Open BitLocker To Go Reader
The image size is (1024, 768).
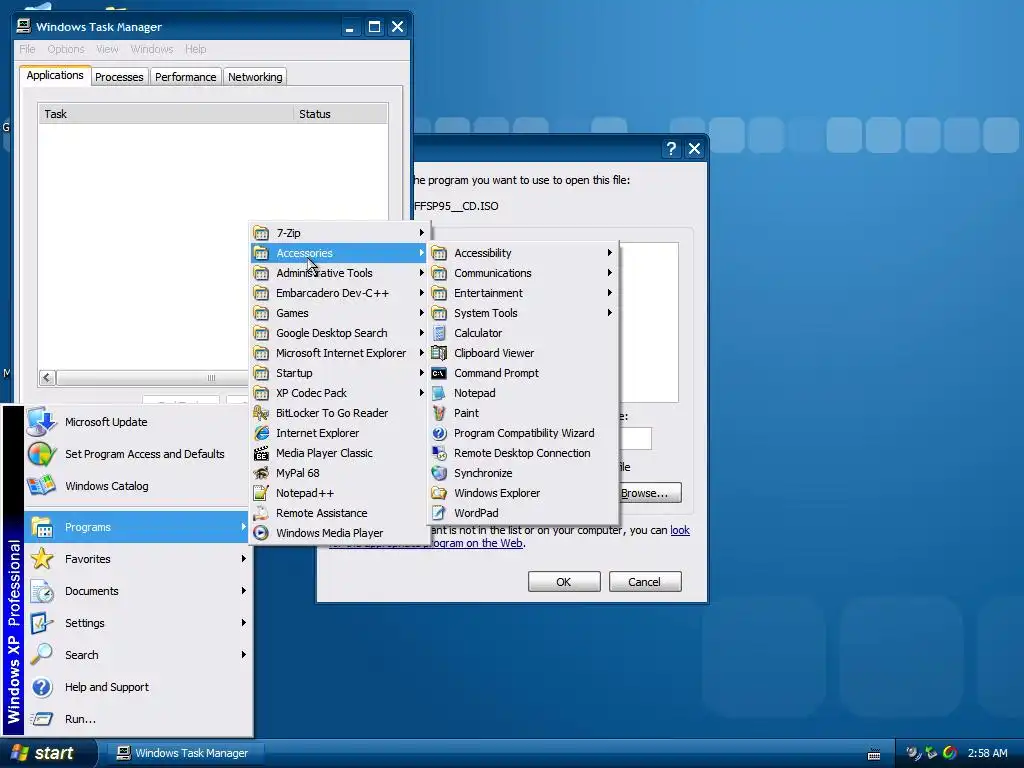point(339,413)
